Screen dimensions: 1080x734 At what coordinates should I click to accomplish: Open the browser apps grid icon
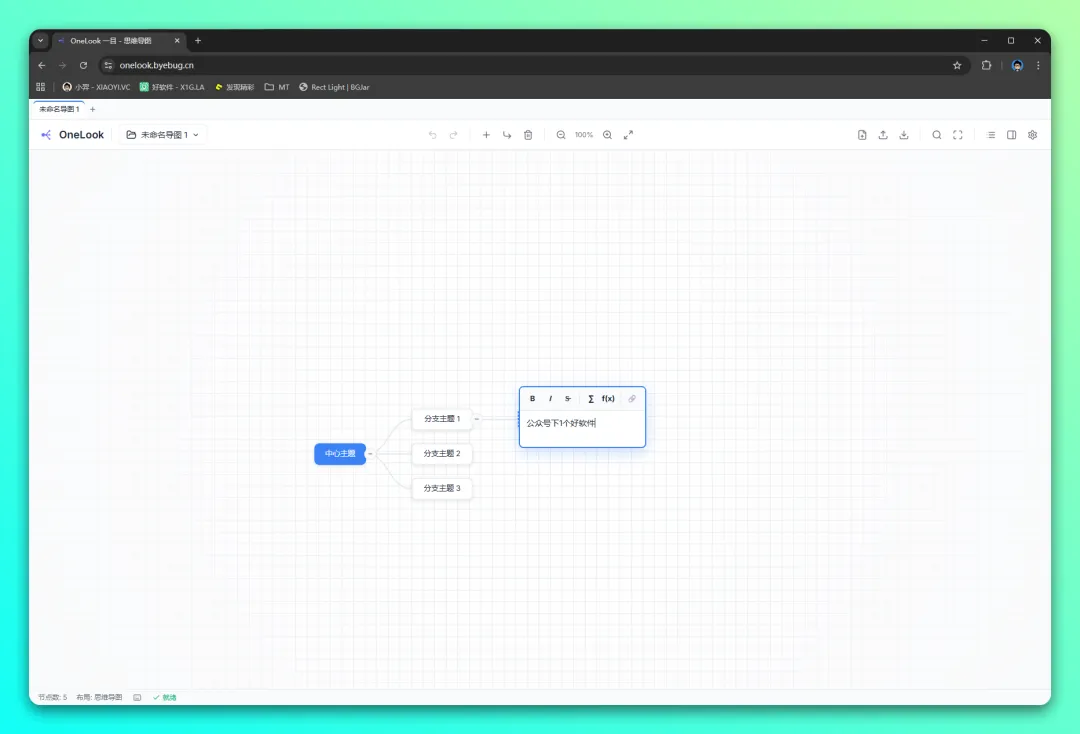pyautogui.click(x=41, y=87)
